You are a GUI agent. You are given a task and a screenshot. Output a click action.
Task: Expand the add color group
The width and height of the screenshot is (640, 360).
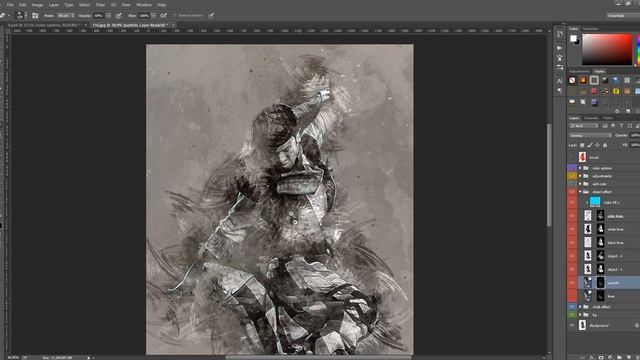tap(580, 184)
